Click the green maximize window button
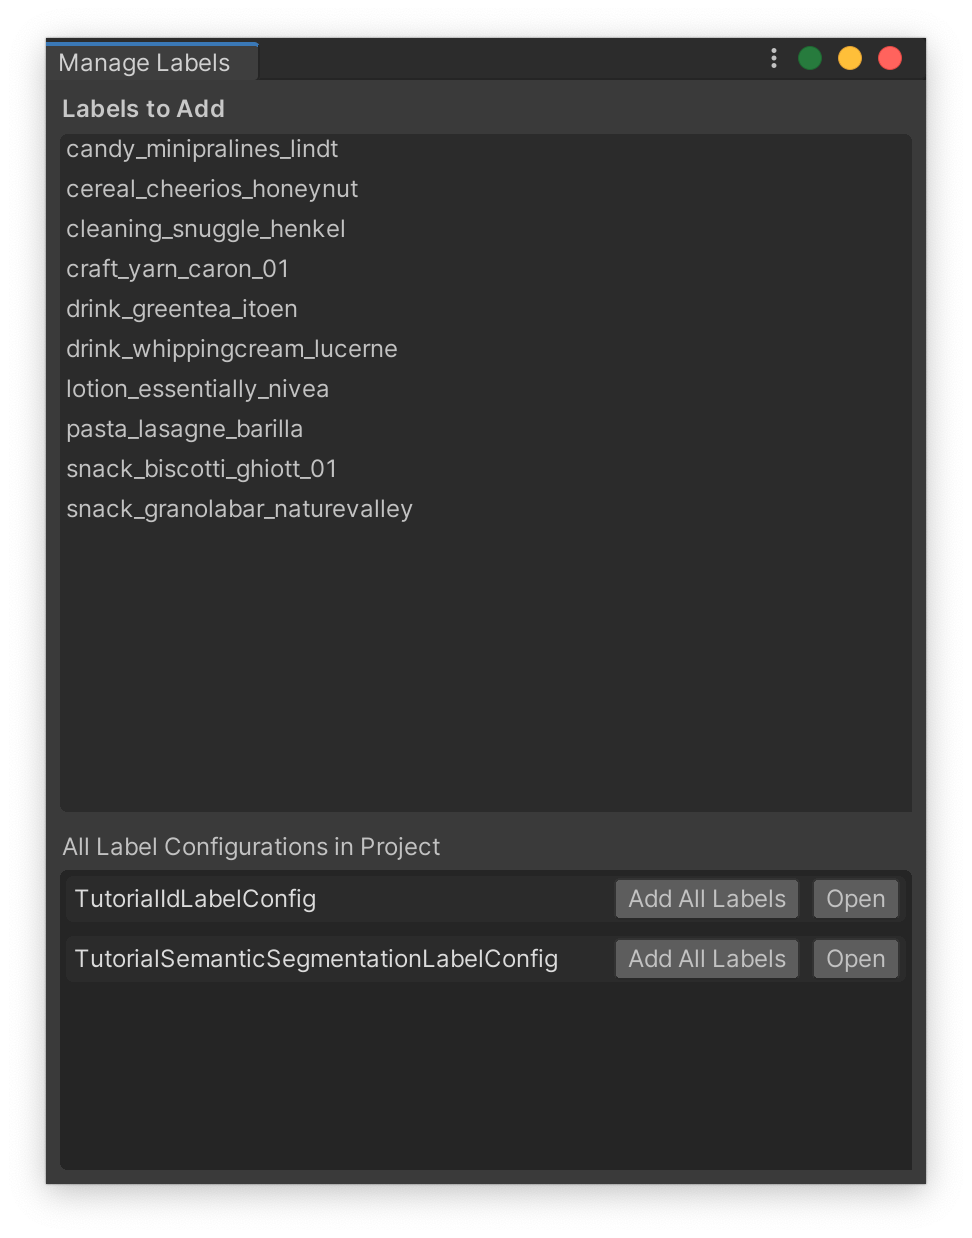This screenshot has width=972, height=1238. coord(810,59)
